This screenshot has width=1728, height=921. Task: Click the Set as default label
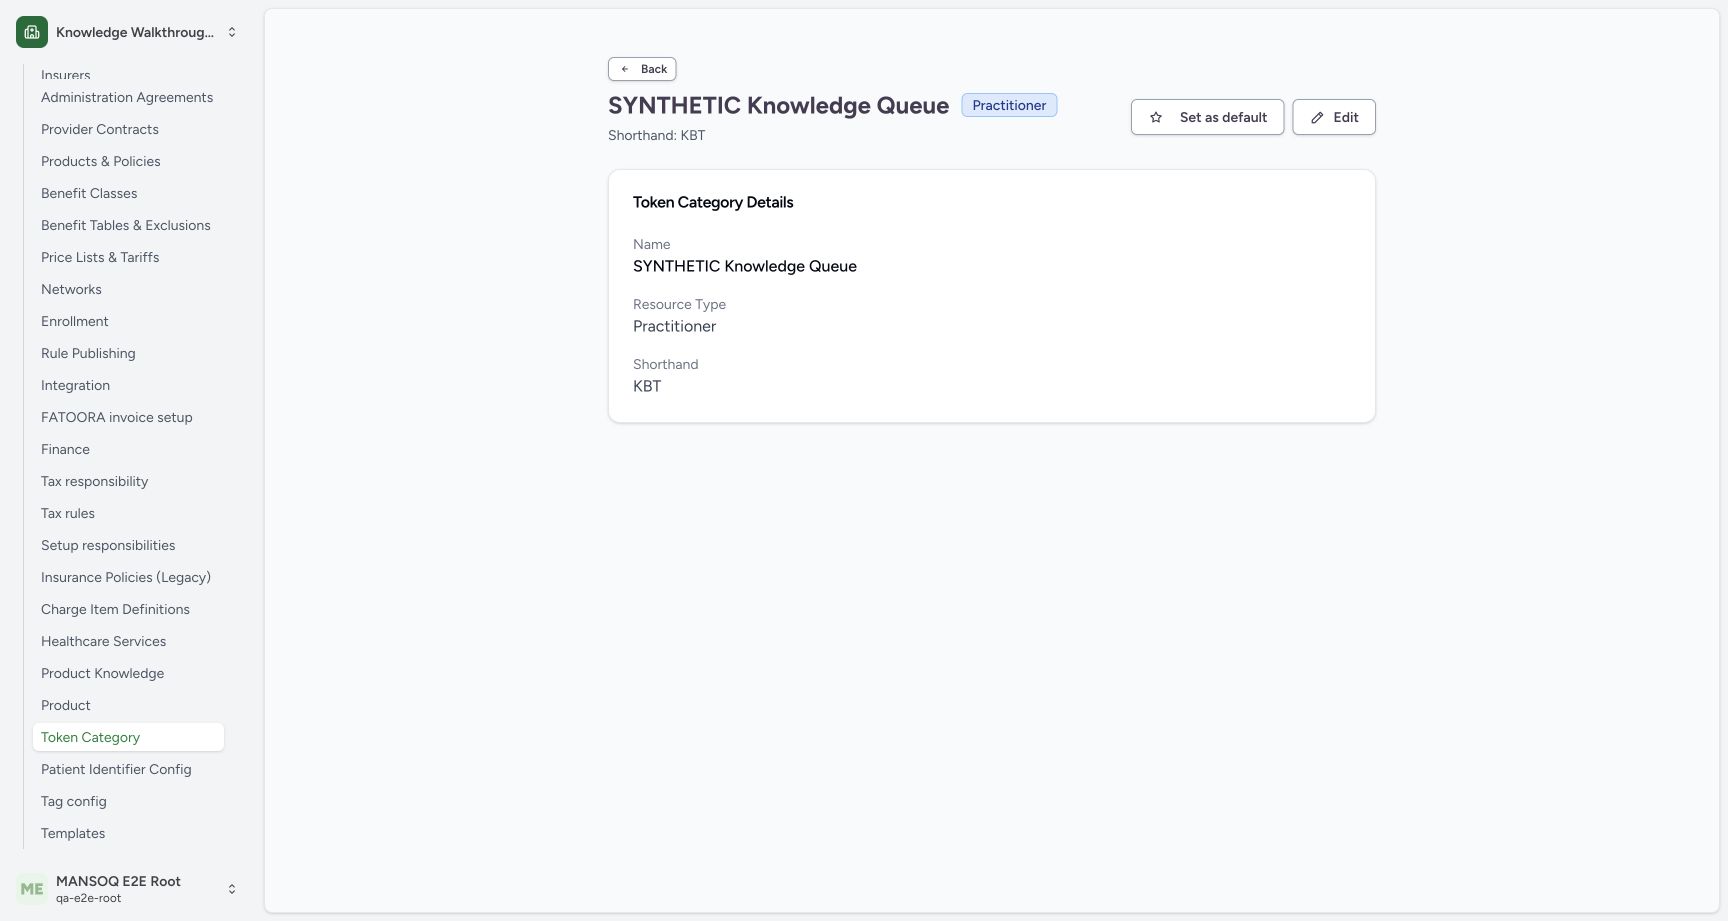pos(1223,117)
